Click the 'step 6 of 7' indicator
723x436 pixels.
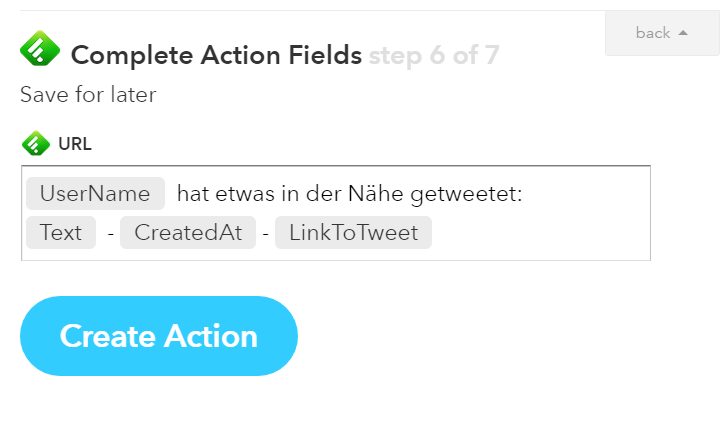(434, 55)
